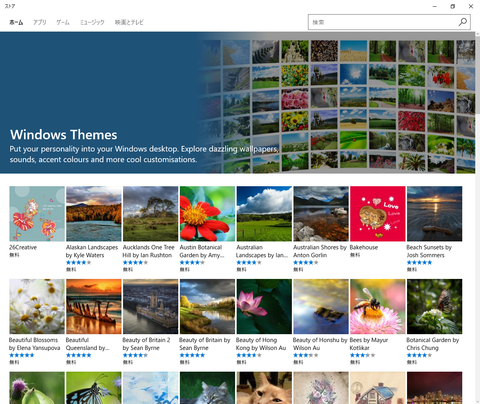Open Bees by Mayur Kotlikar thumbnail

(378, 306)
